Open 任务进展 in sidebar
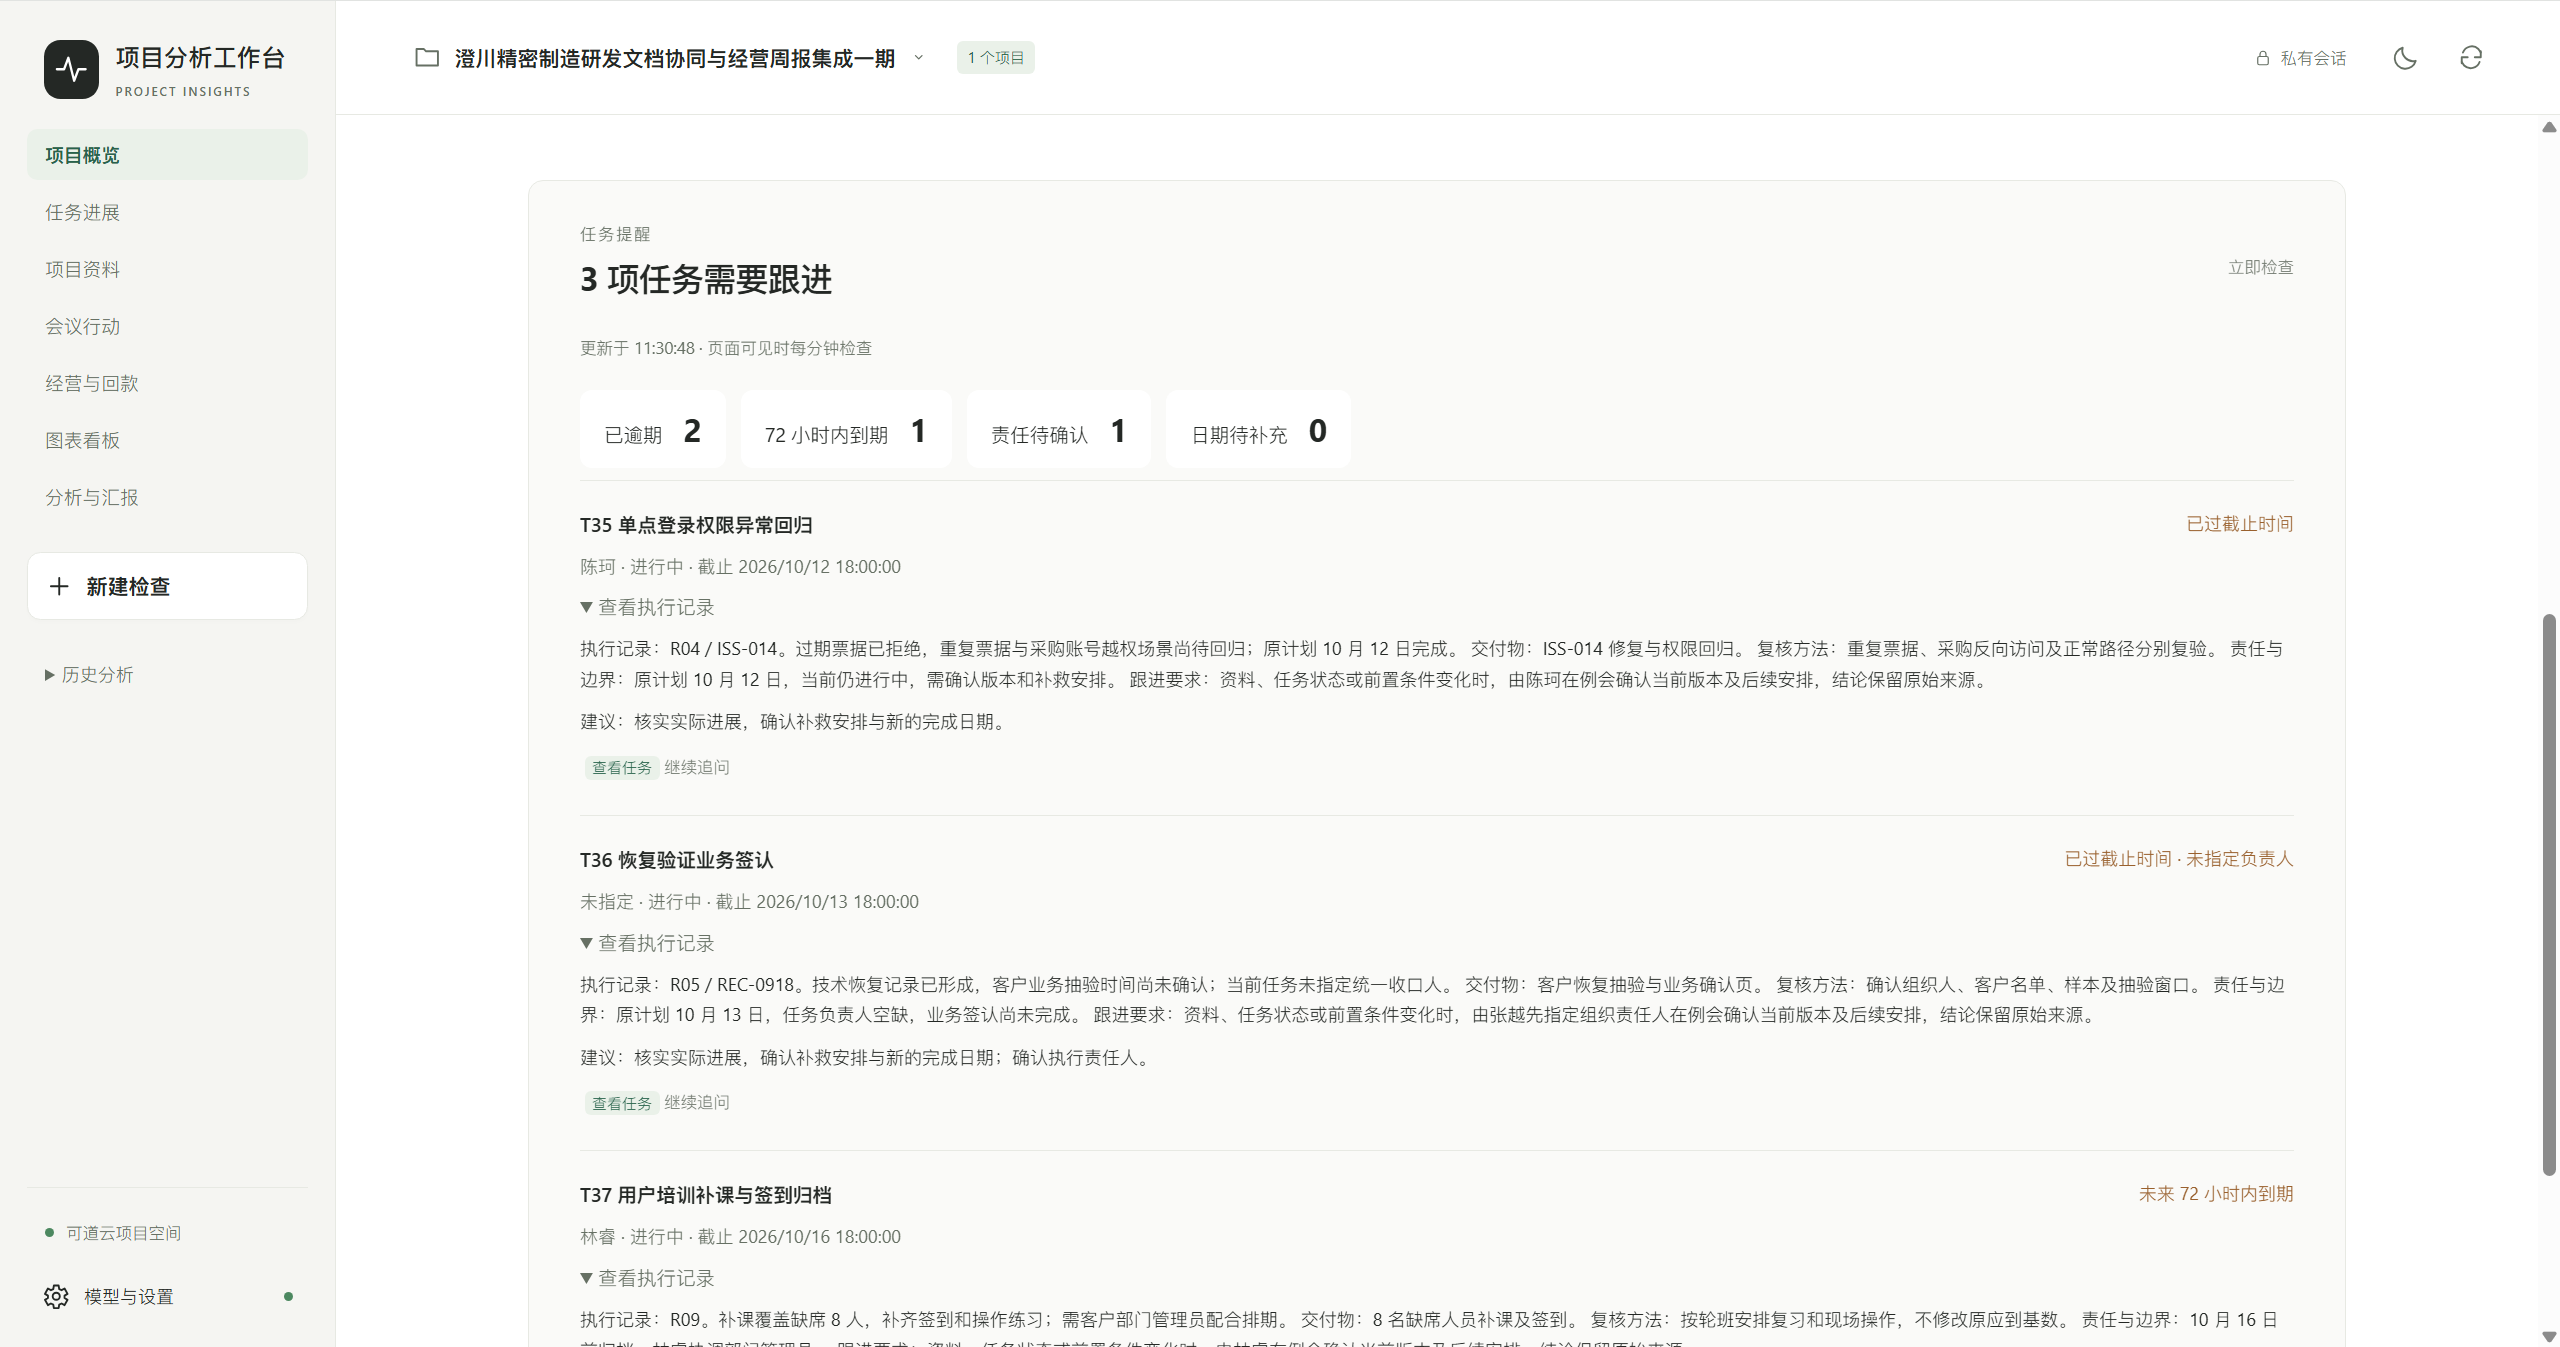 coord(167,212)
